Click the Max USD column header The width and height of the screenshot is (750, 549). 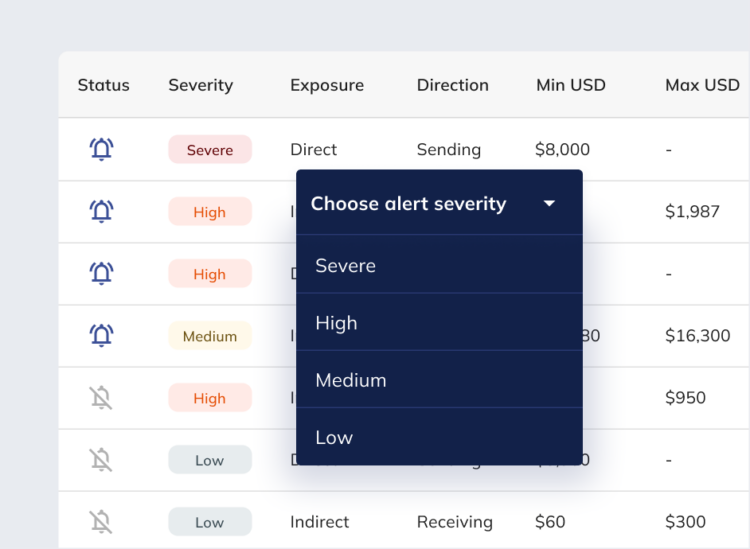pos(702,85)
